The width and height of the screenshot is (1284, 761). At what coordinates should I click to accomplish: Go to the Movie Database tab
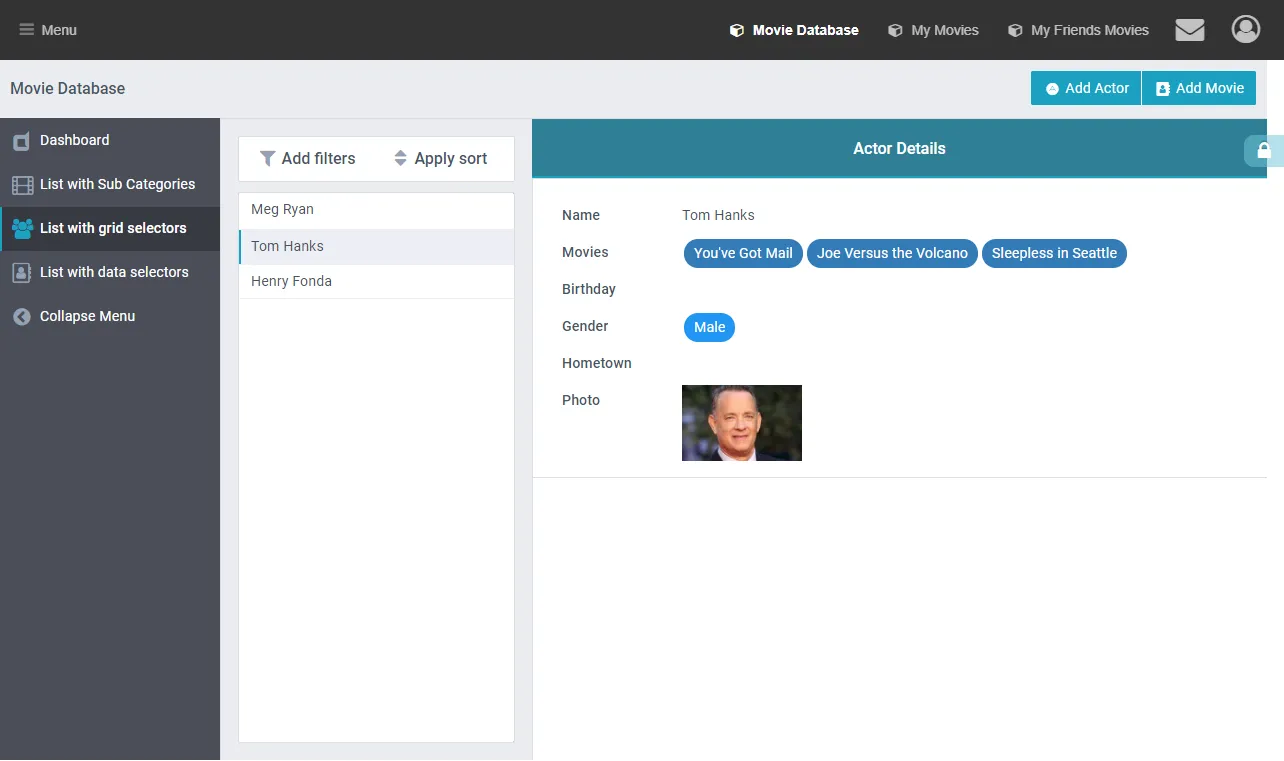coord(794,30)
